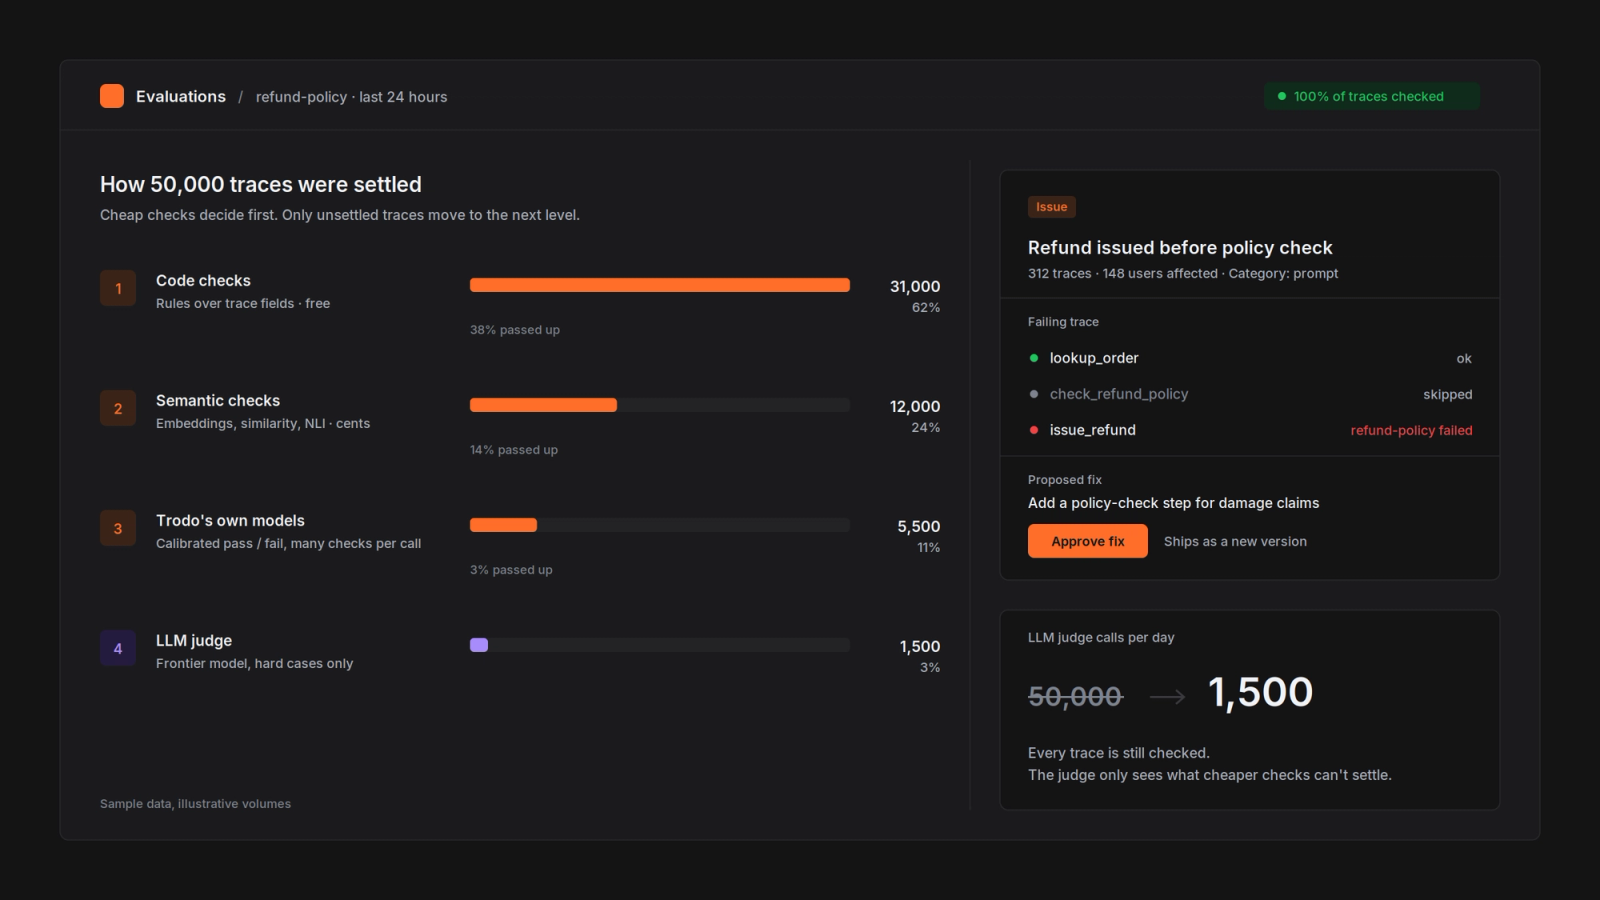Click the Semantic checks progress bar
The height and width of the screenshot is (900, 1600).
(x=660, y=405)
